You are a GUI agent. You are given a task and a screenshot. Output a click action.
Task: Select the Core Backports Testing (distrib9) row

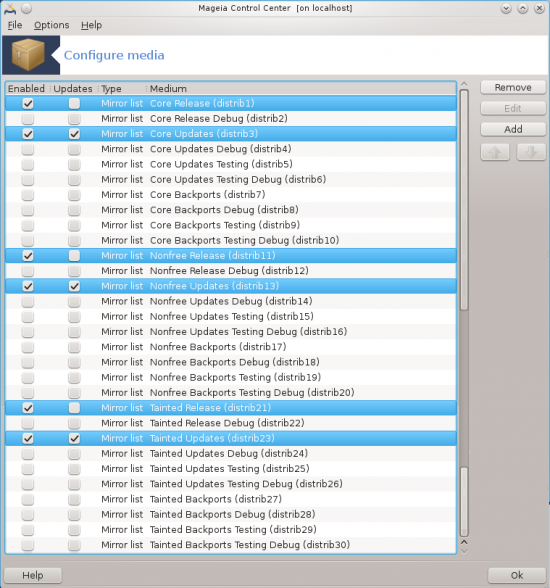tap(231, 225)
